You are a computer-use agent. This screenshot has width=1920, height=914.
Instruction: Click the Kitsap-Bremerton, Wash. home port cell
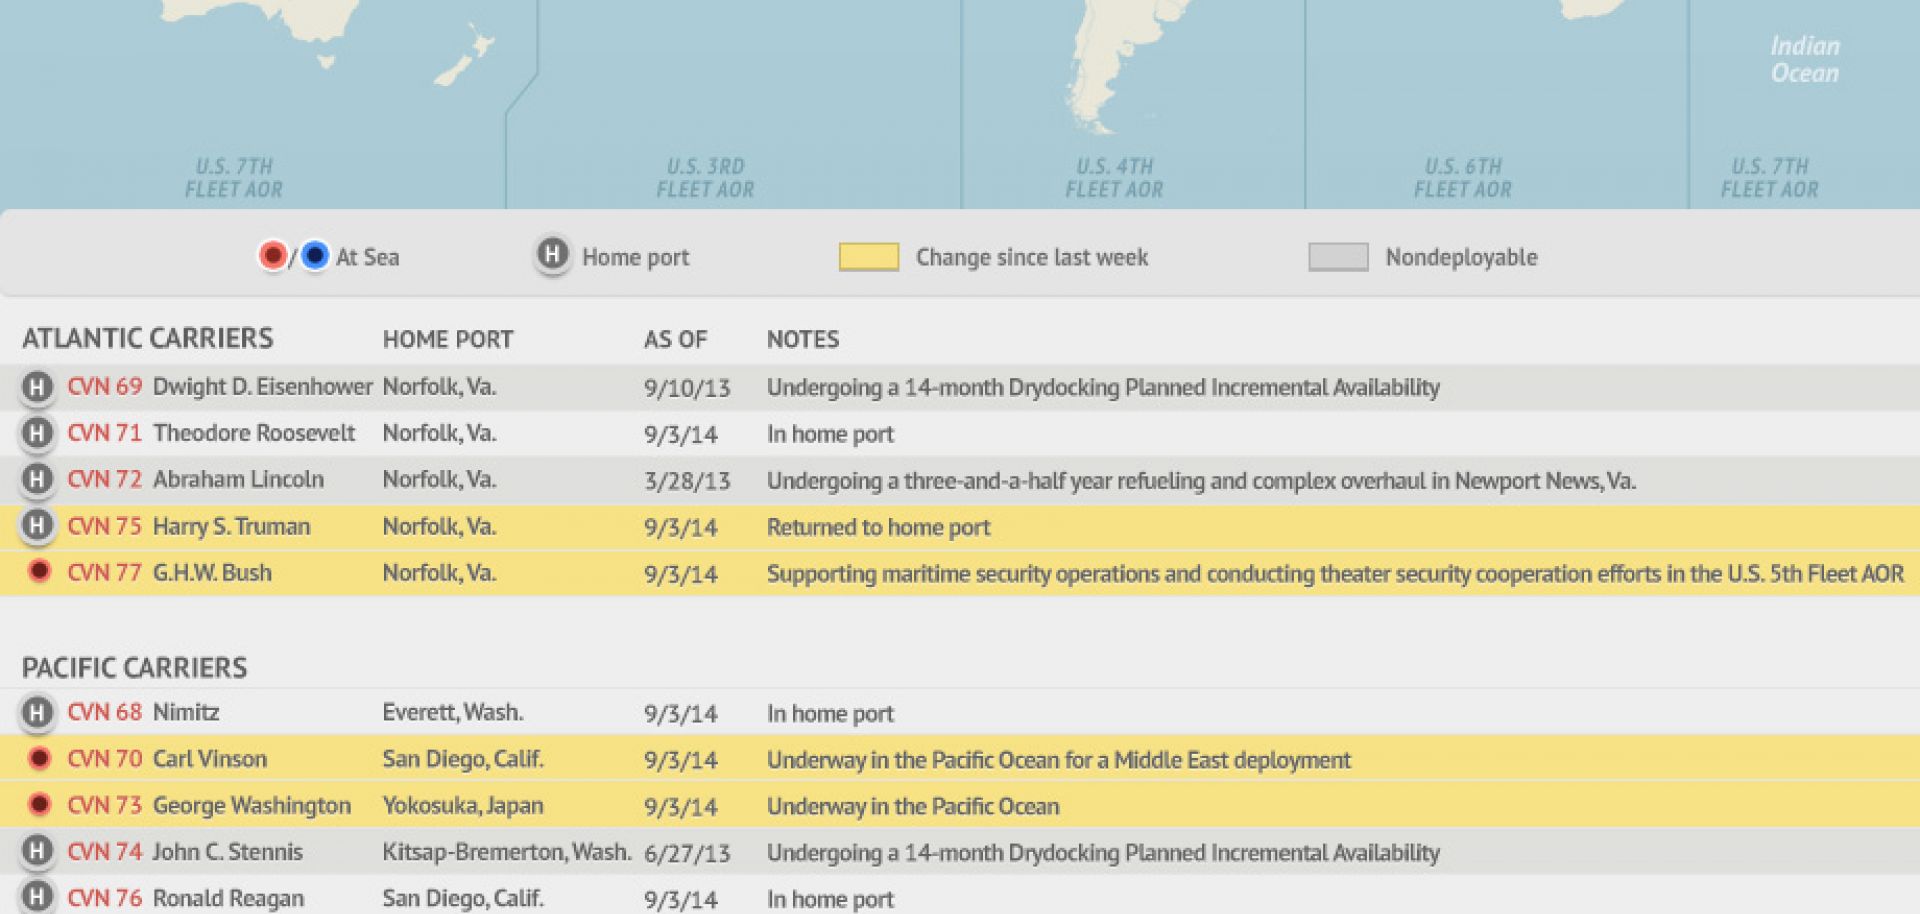[507, 851]
